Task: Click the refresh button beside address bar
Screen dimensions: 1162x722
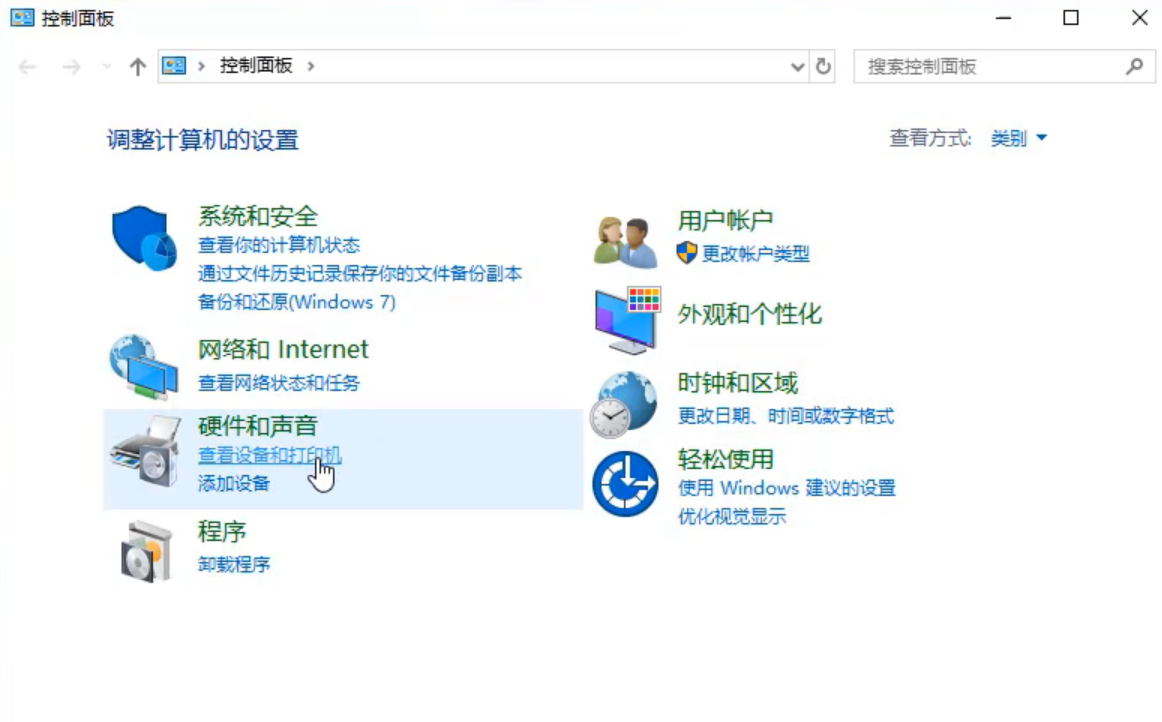Action: tap(824, 66)
